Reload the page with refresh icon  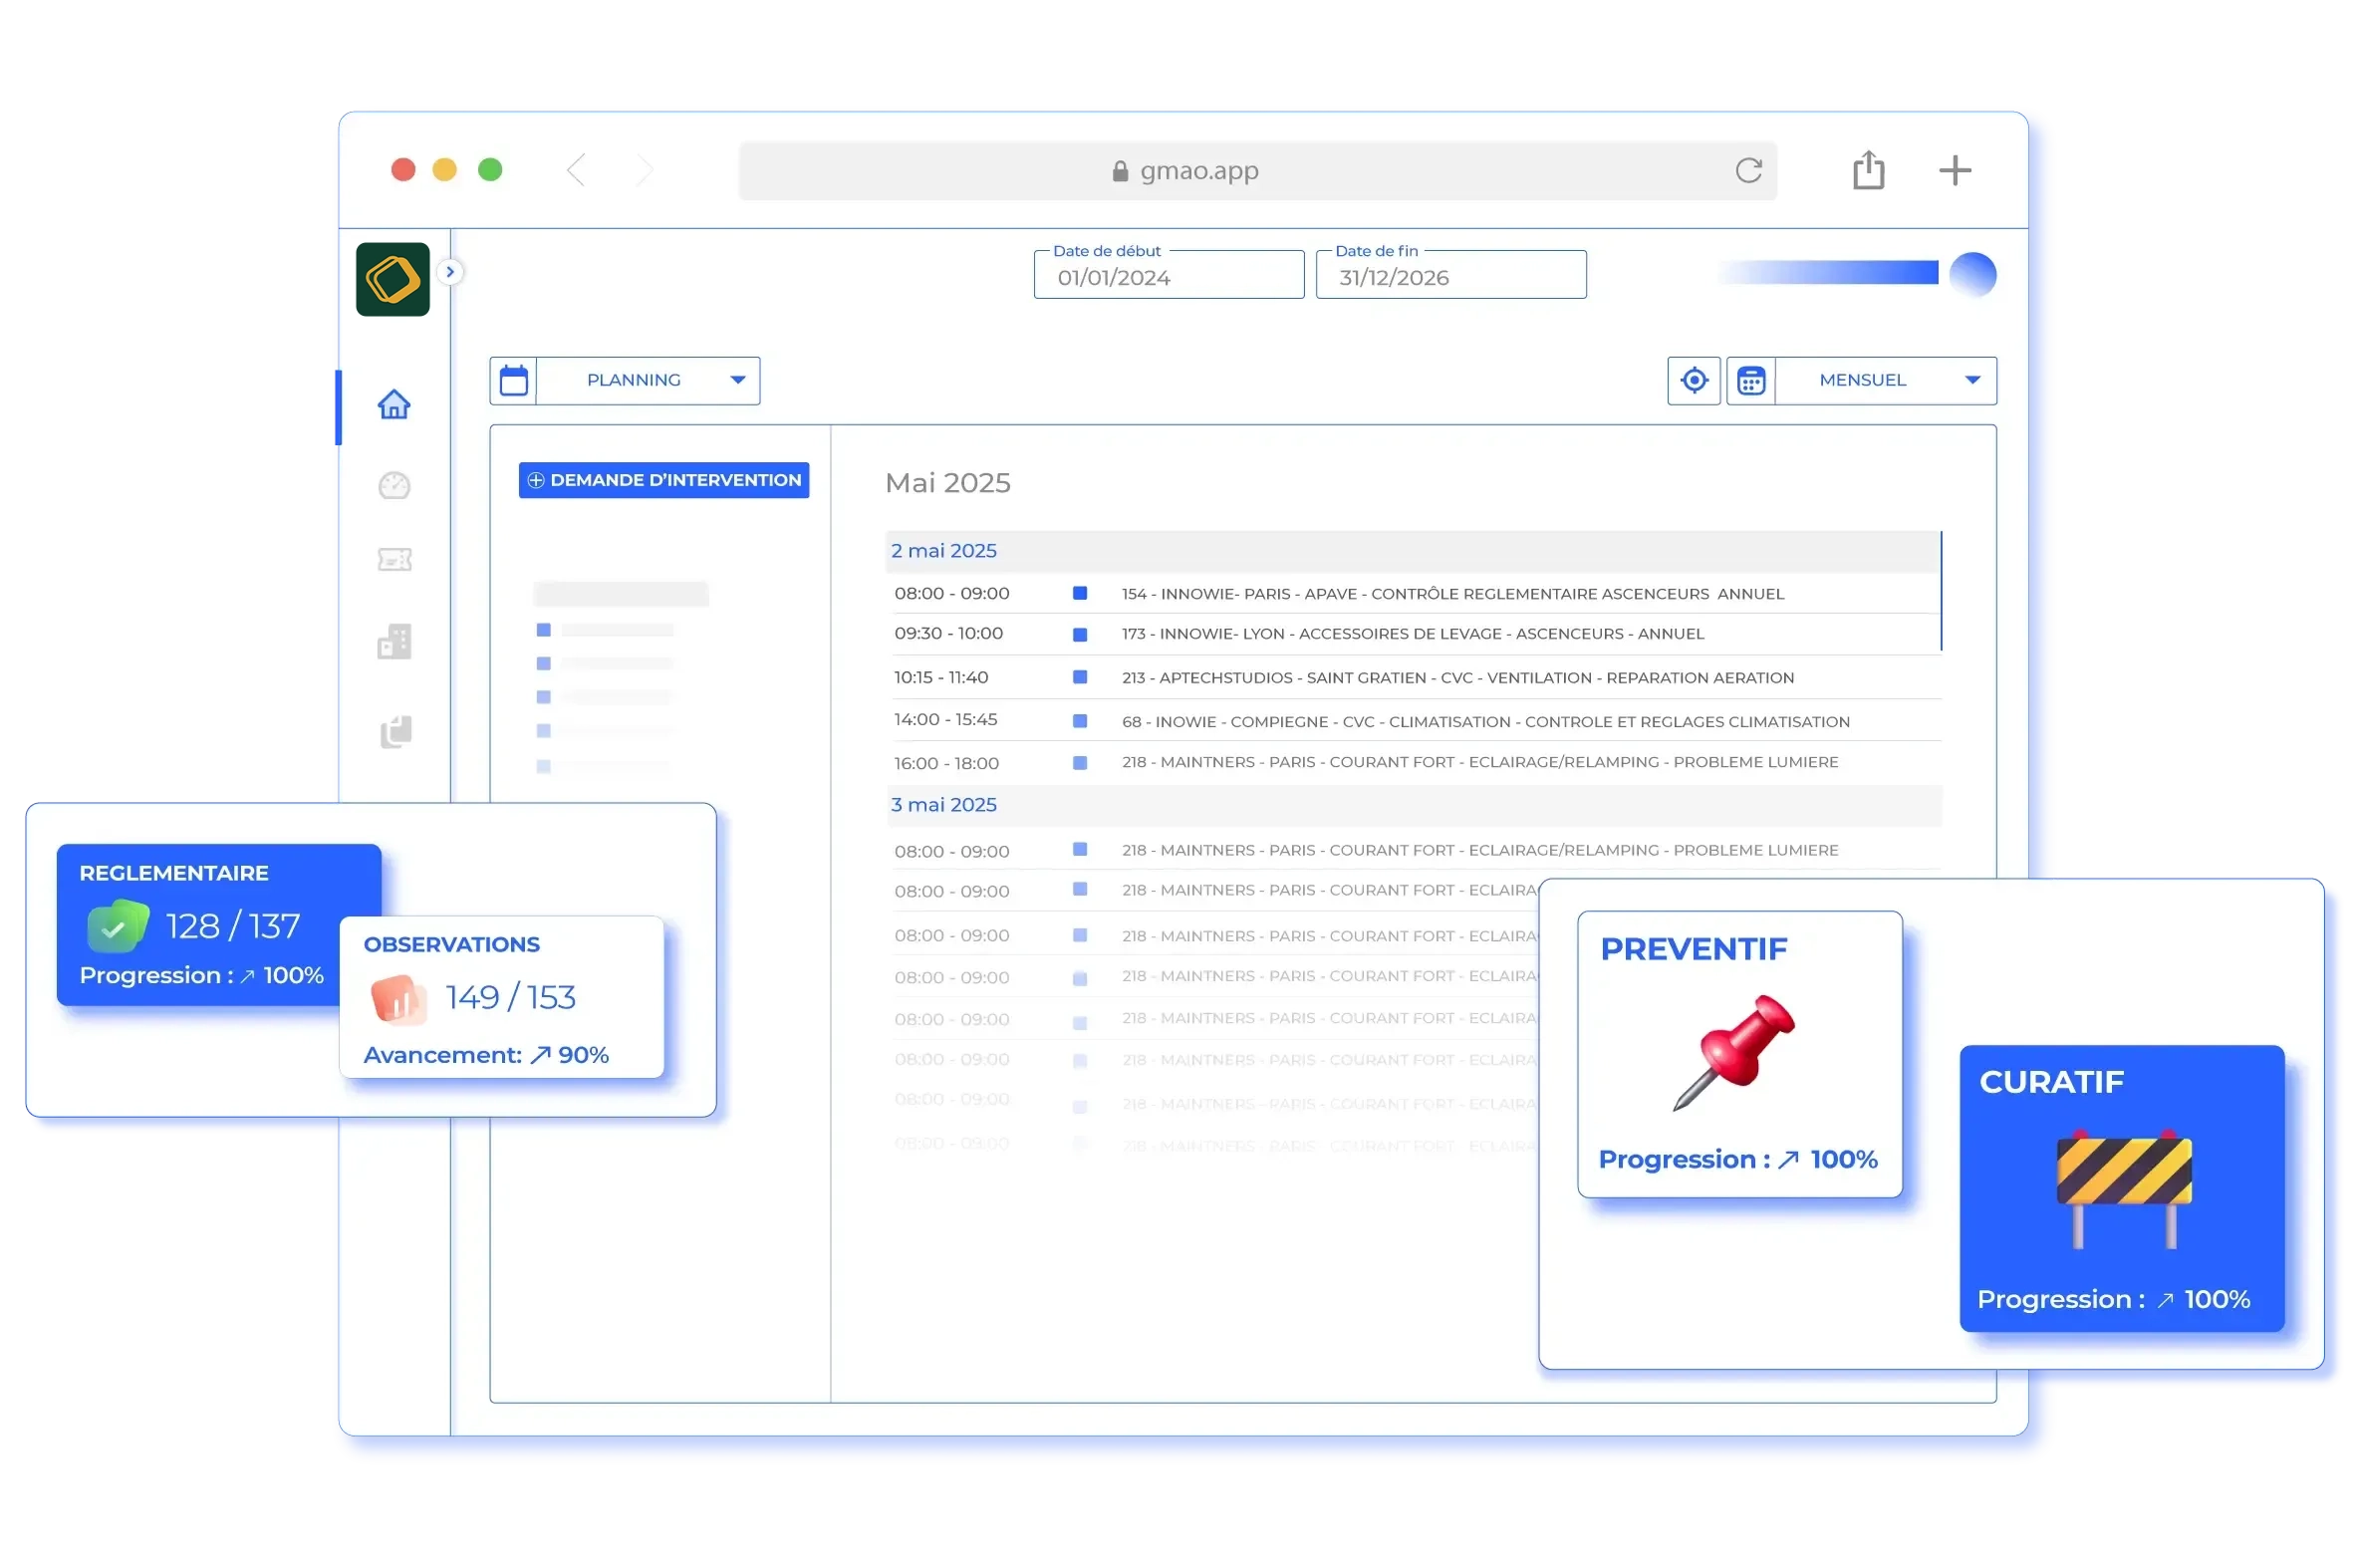(x=1748, y=171)
